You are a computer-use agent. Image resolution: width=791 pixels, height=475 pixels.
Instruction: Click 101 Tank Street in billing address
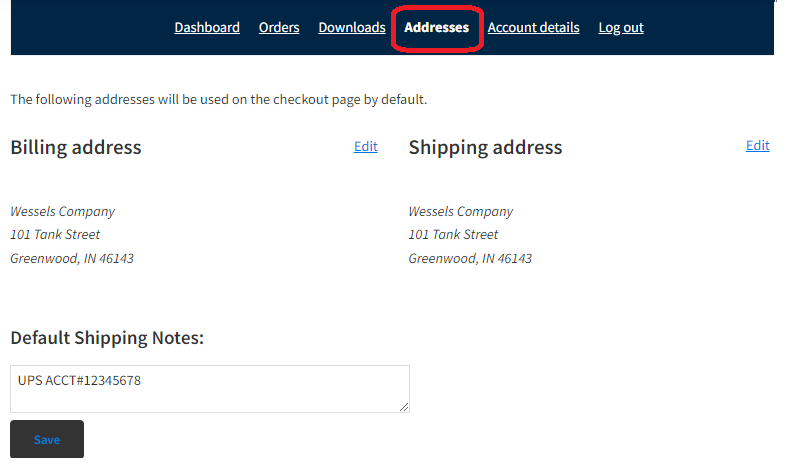point(55,234)
